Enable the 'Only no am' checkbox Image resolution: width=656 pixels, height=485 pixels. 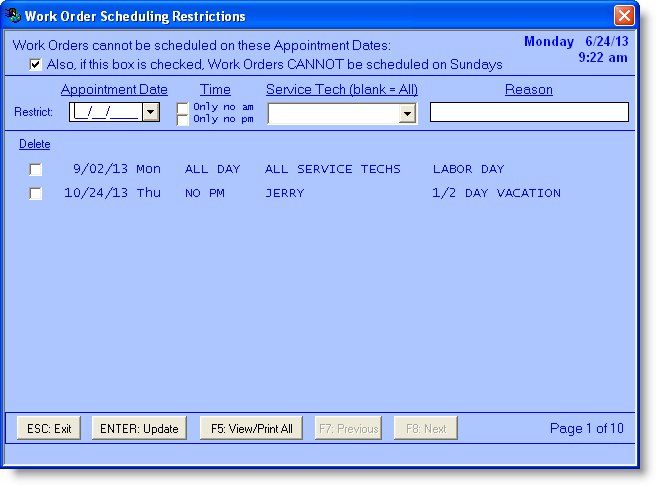coord(182,107)
